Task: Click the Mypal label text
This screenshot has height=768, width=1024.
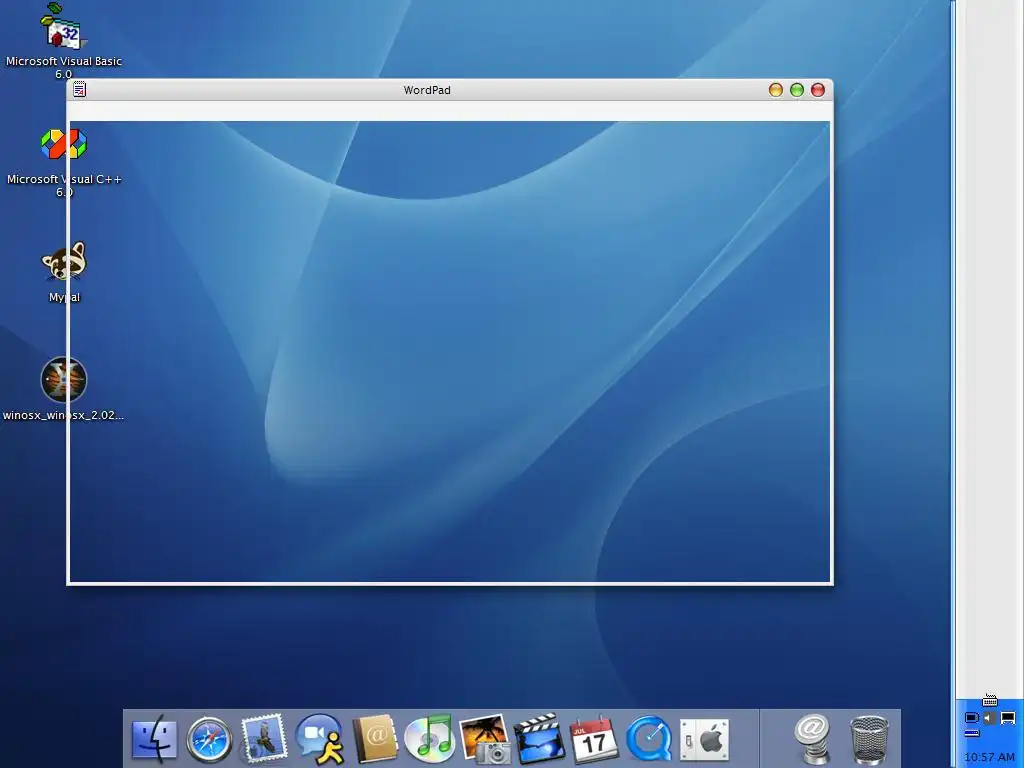Action: tap(64, 297)
